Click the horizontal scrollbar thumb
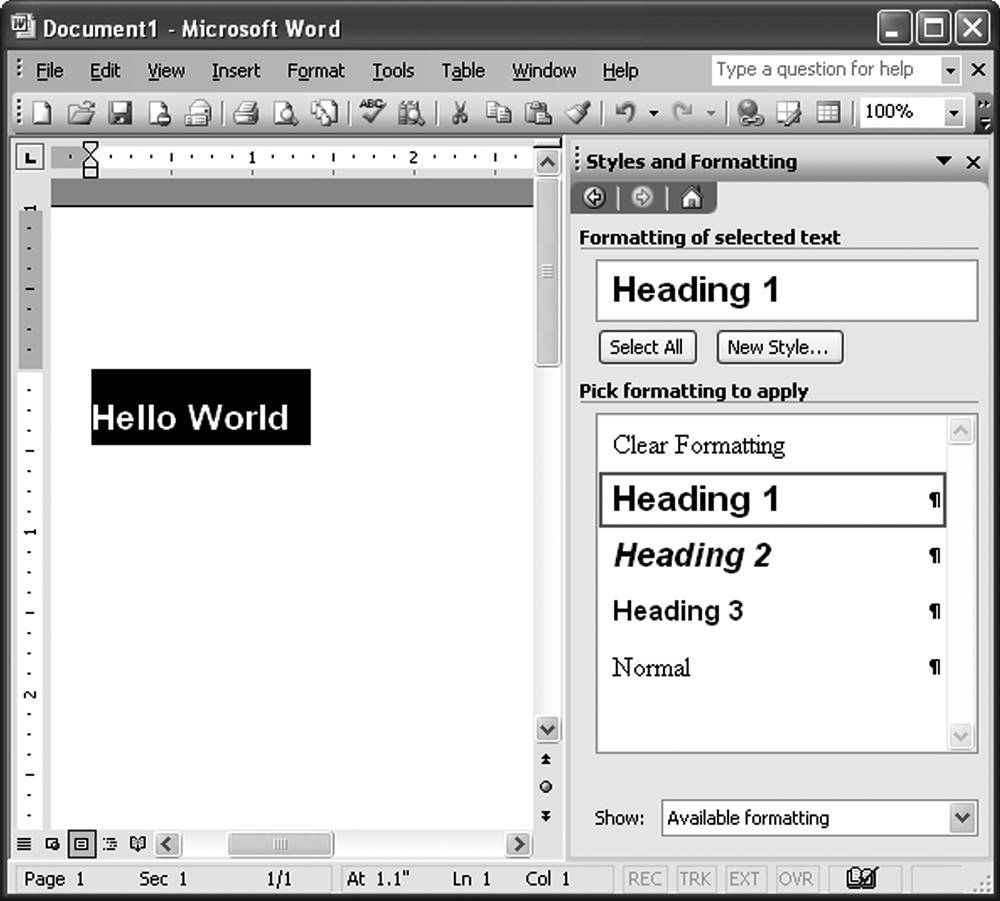This screenshot has height=901, width=1000. pos(281,844)
